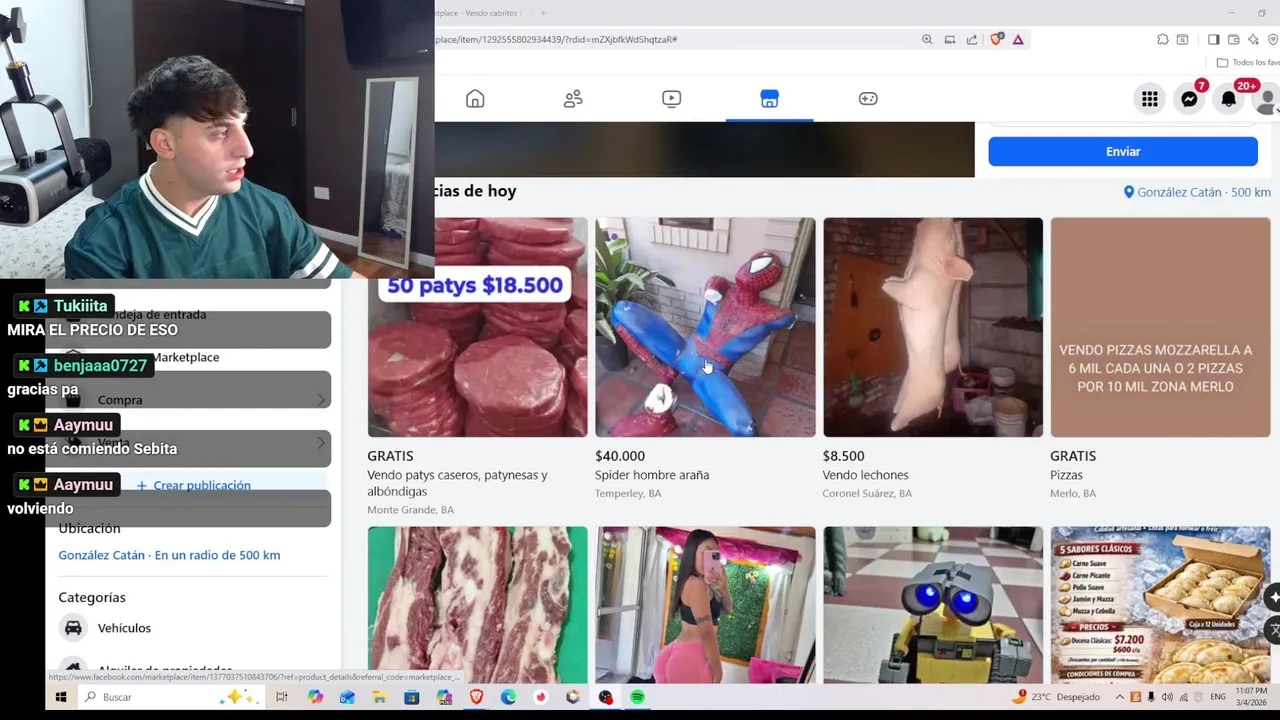Open the raw ribs meat listing photo

pos(477,605)
